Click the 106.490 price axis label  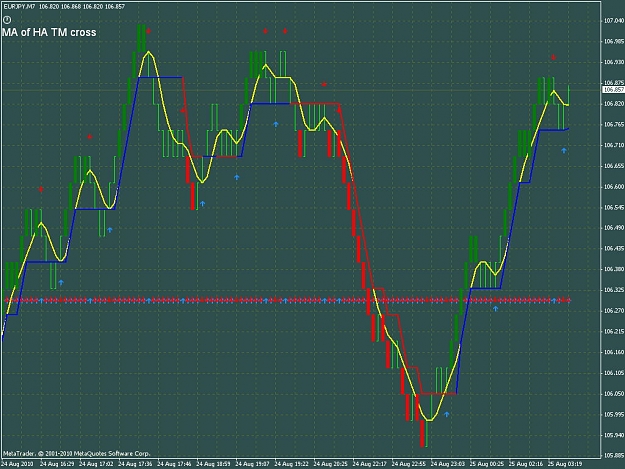pyautogui.click(x=614, y=228)
